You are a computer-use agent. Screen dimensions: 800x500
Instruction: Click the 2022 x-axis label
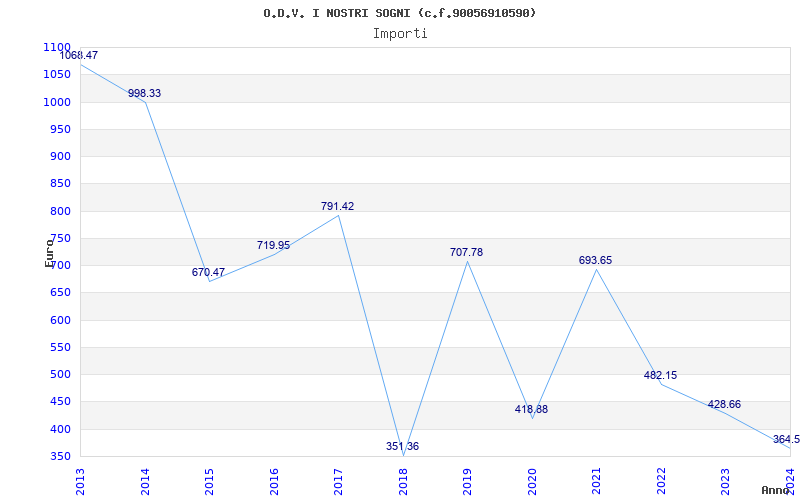tap(661, 482)
